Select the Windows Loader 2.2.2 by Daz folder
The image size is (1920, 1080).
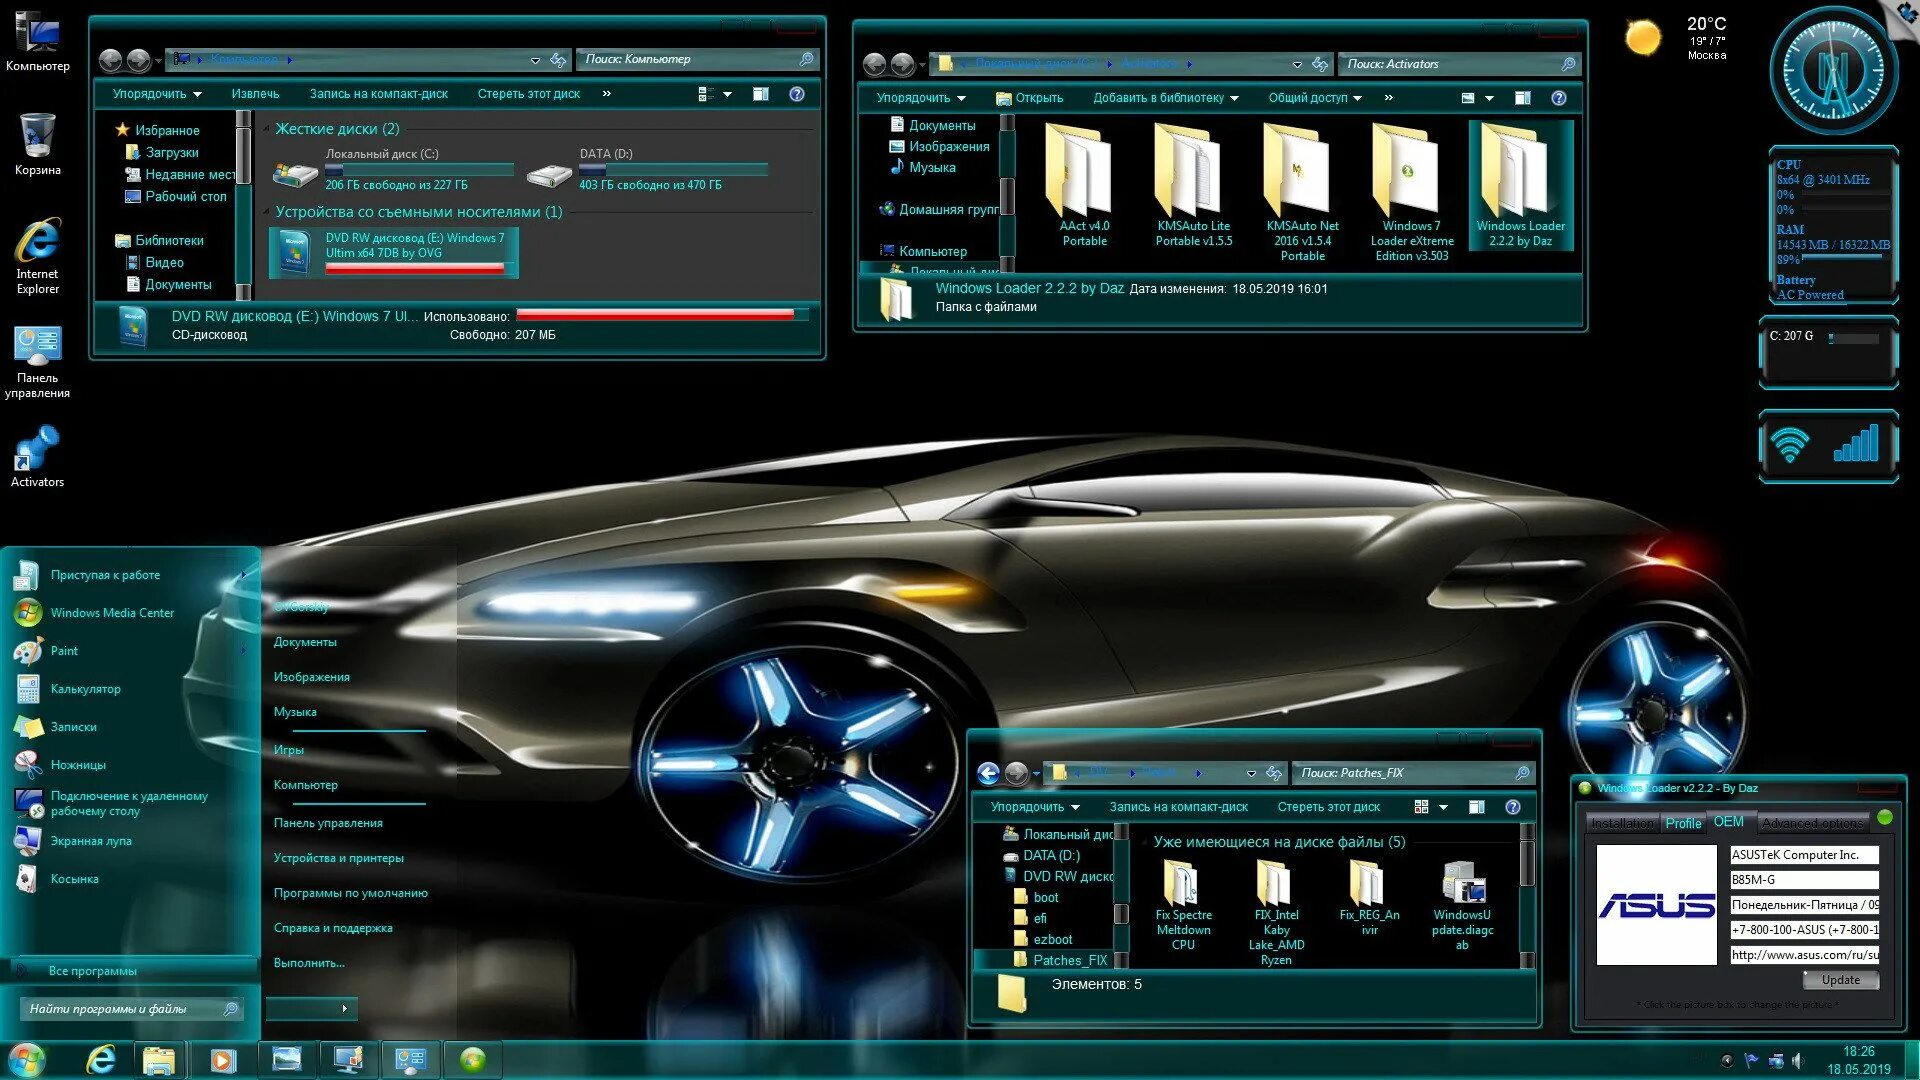(1521, 185)
